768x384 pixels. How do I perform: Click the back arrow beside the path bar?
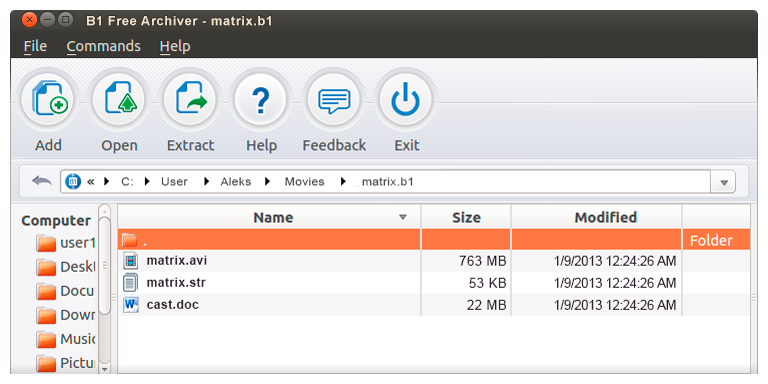[x=42, y=181]
